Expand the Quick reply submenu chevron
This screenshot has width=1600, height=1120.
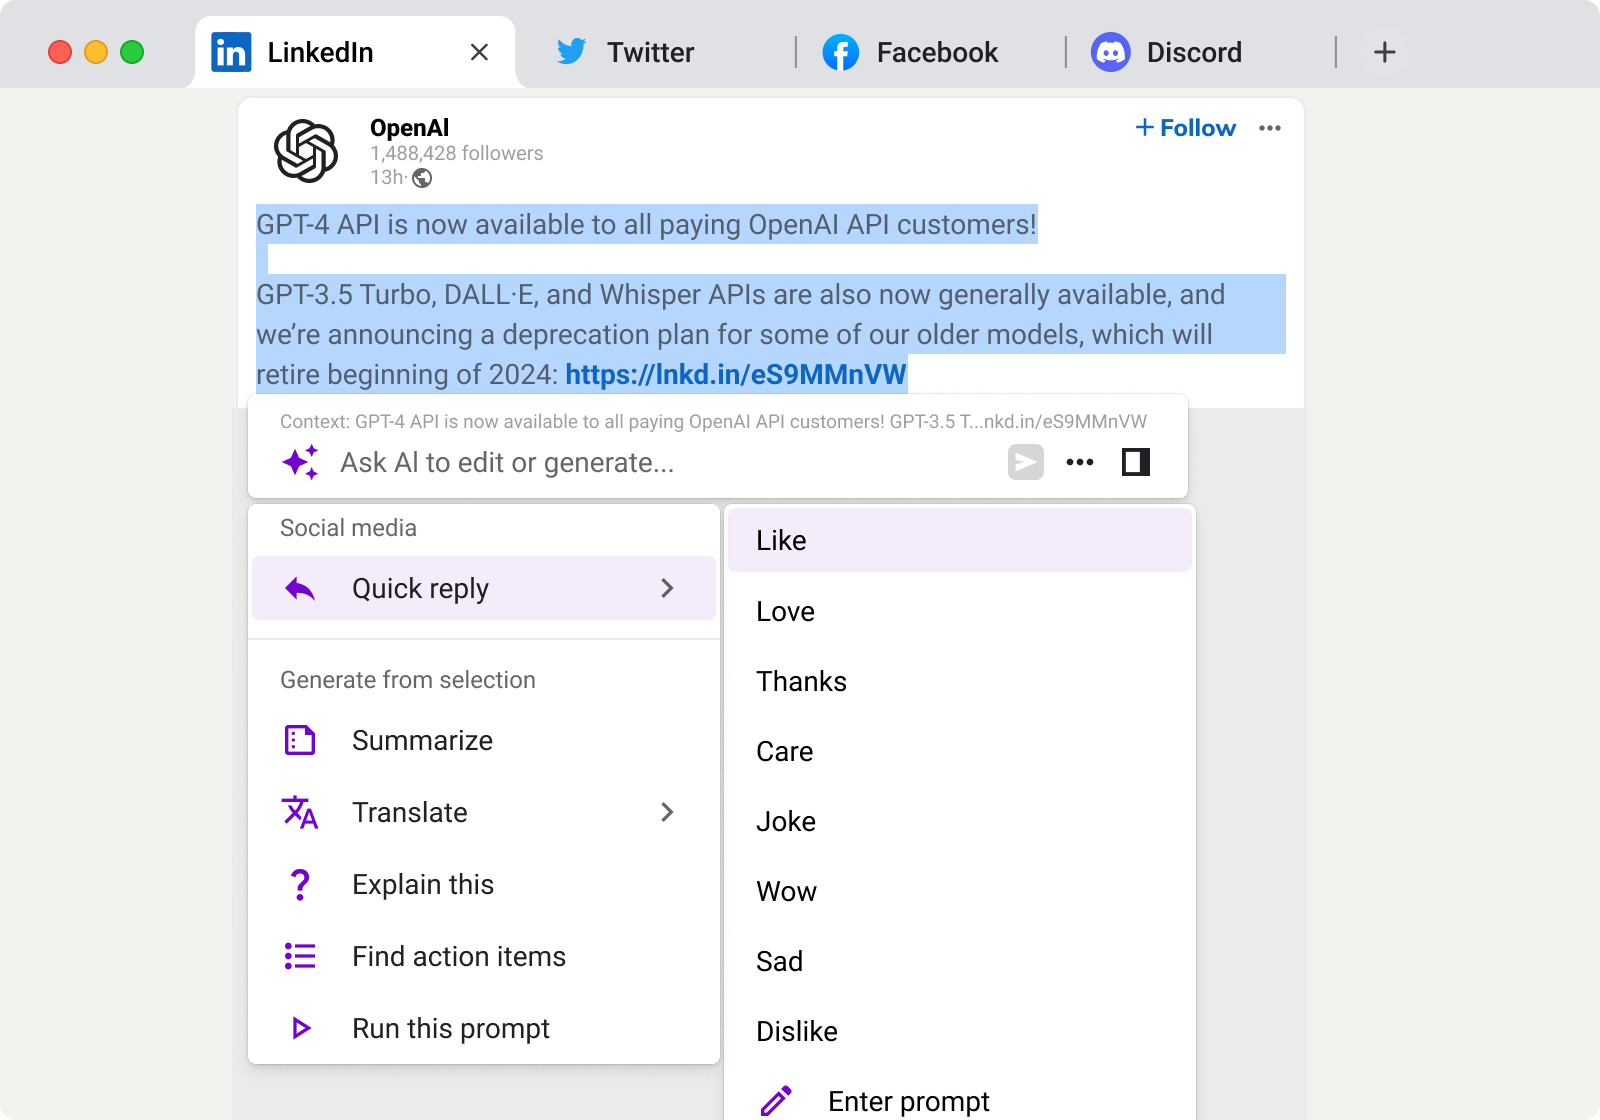[x=667, y=588]
